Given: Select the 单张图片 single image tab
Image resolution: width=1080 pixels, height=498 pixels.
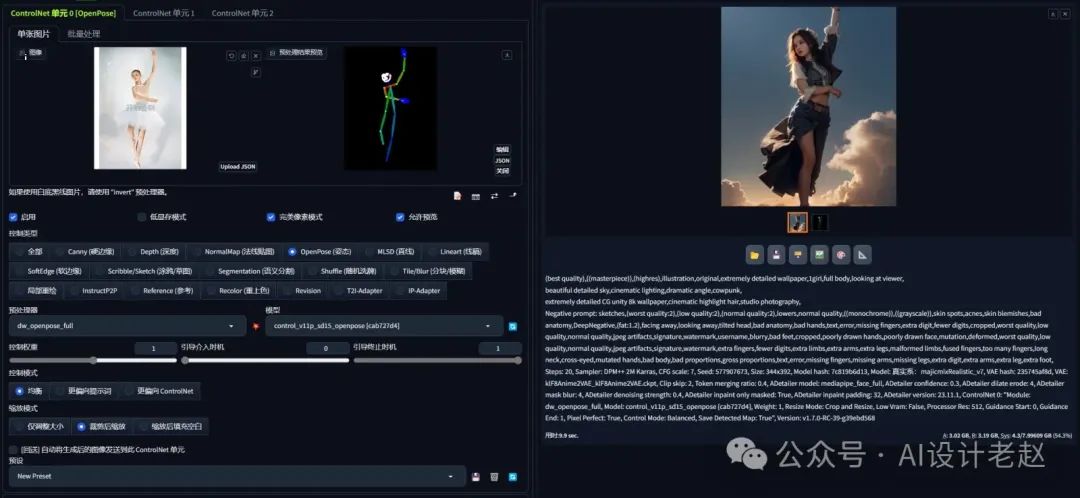Looking at the screenshot, I should point(34,34).
